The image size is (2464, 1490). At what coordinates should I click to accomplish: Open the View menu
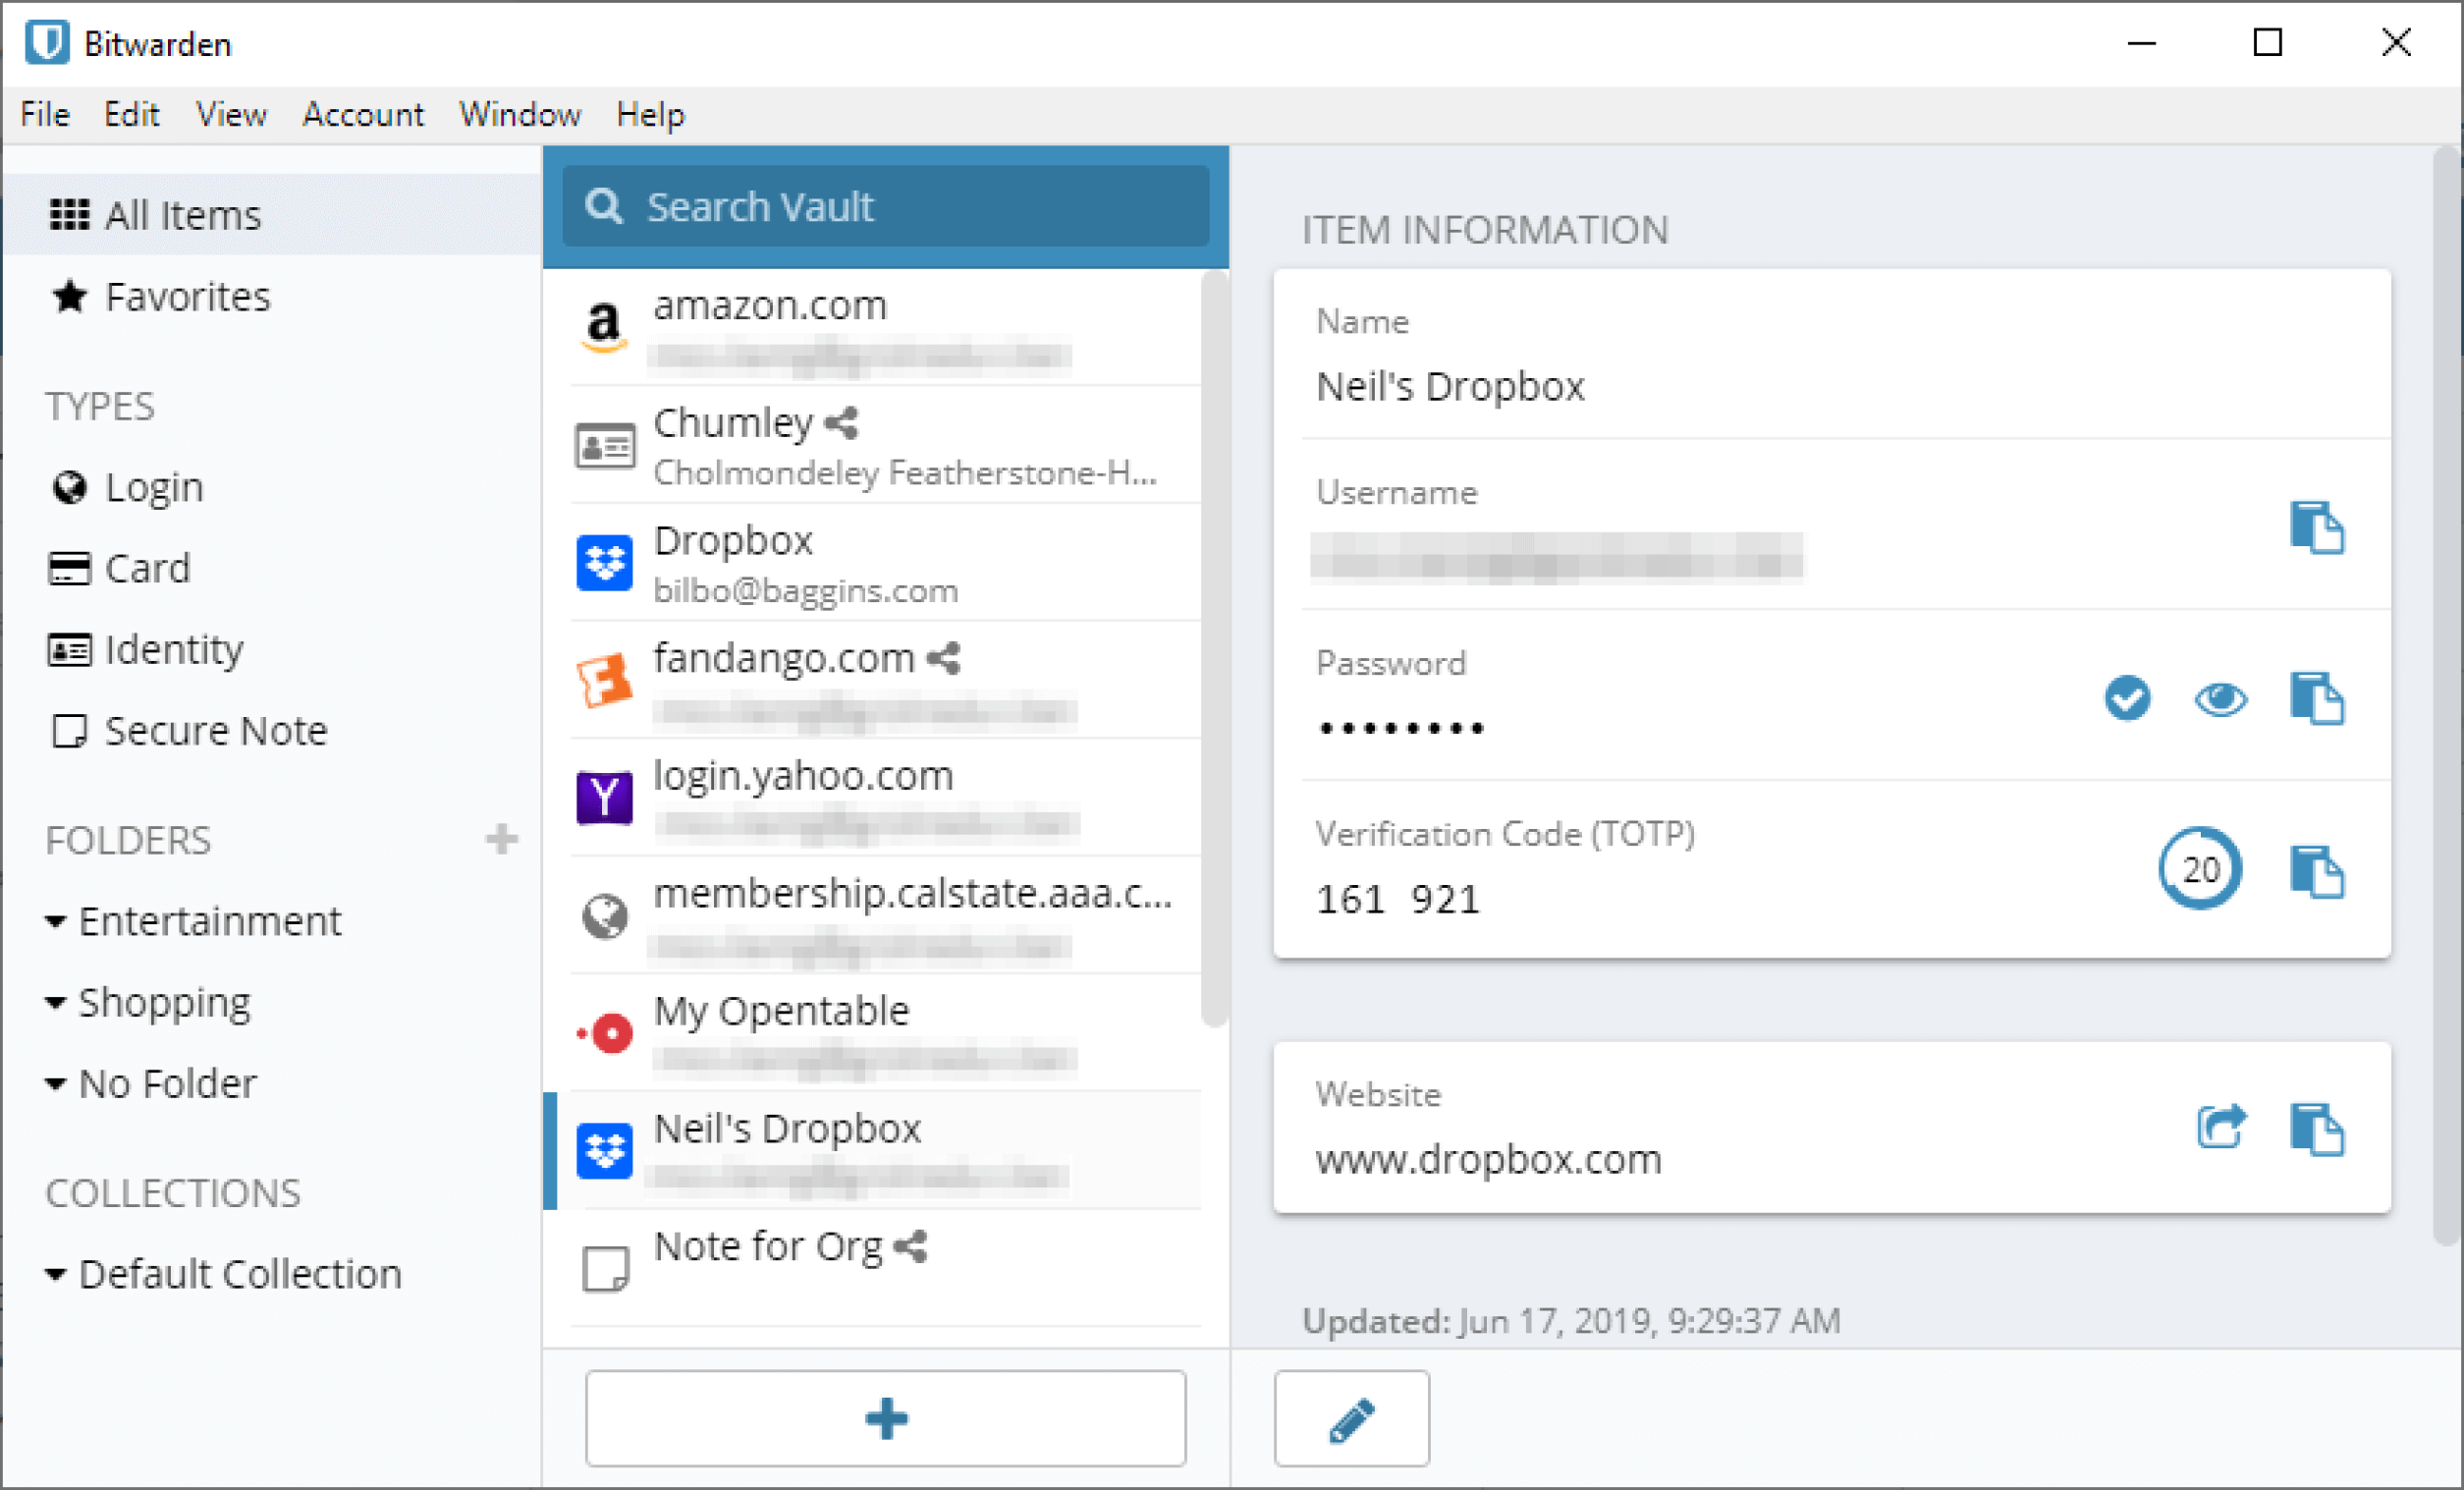[231, 115]
